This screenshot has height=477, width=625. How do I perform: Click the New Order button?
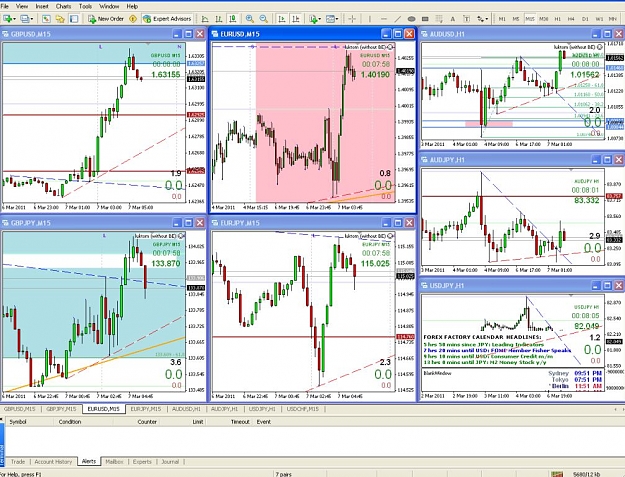pyautogui.click(x=106, y=19)
